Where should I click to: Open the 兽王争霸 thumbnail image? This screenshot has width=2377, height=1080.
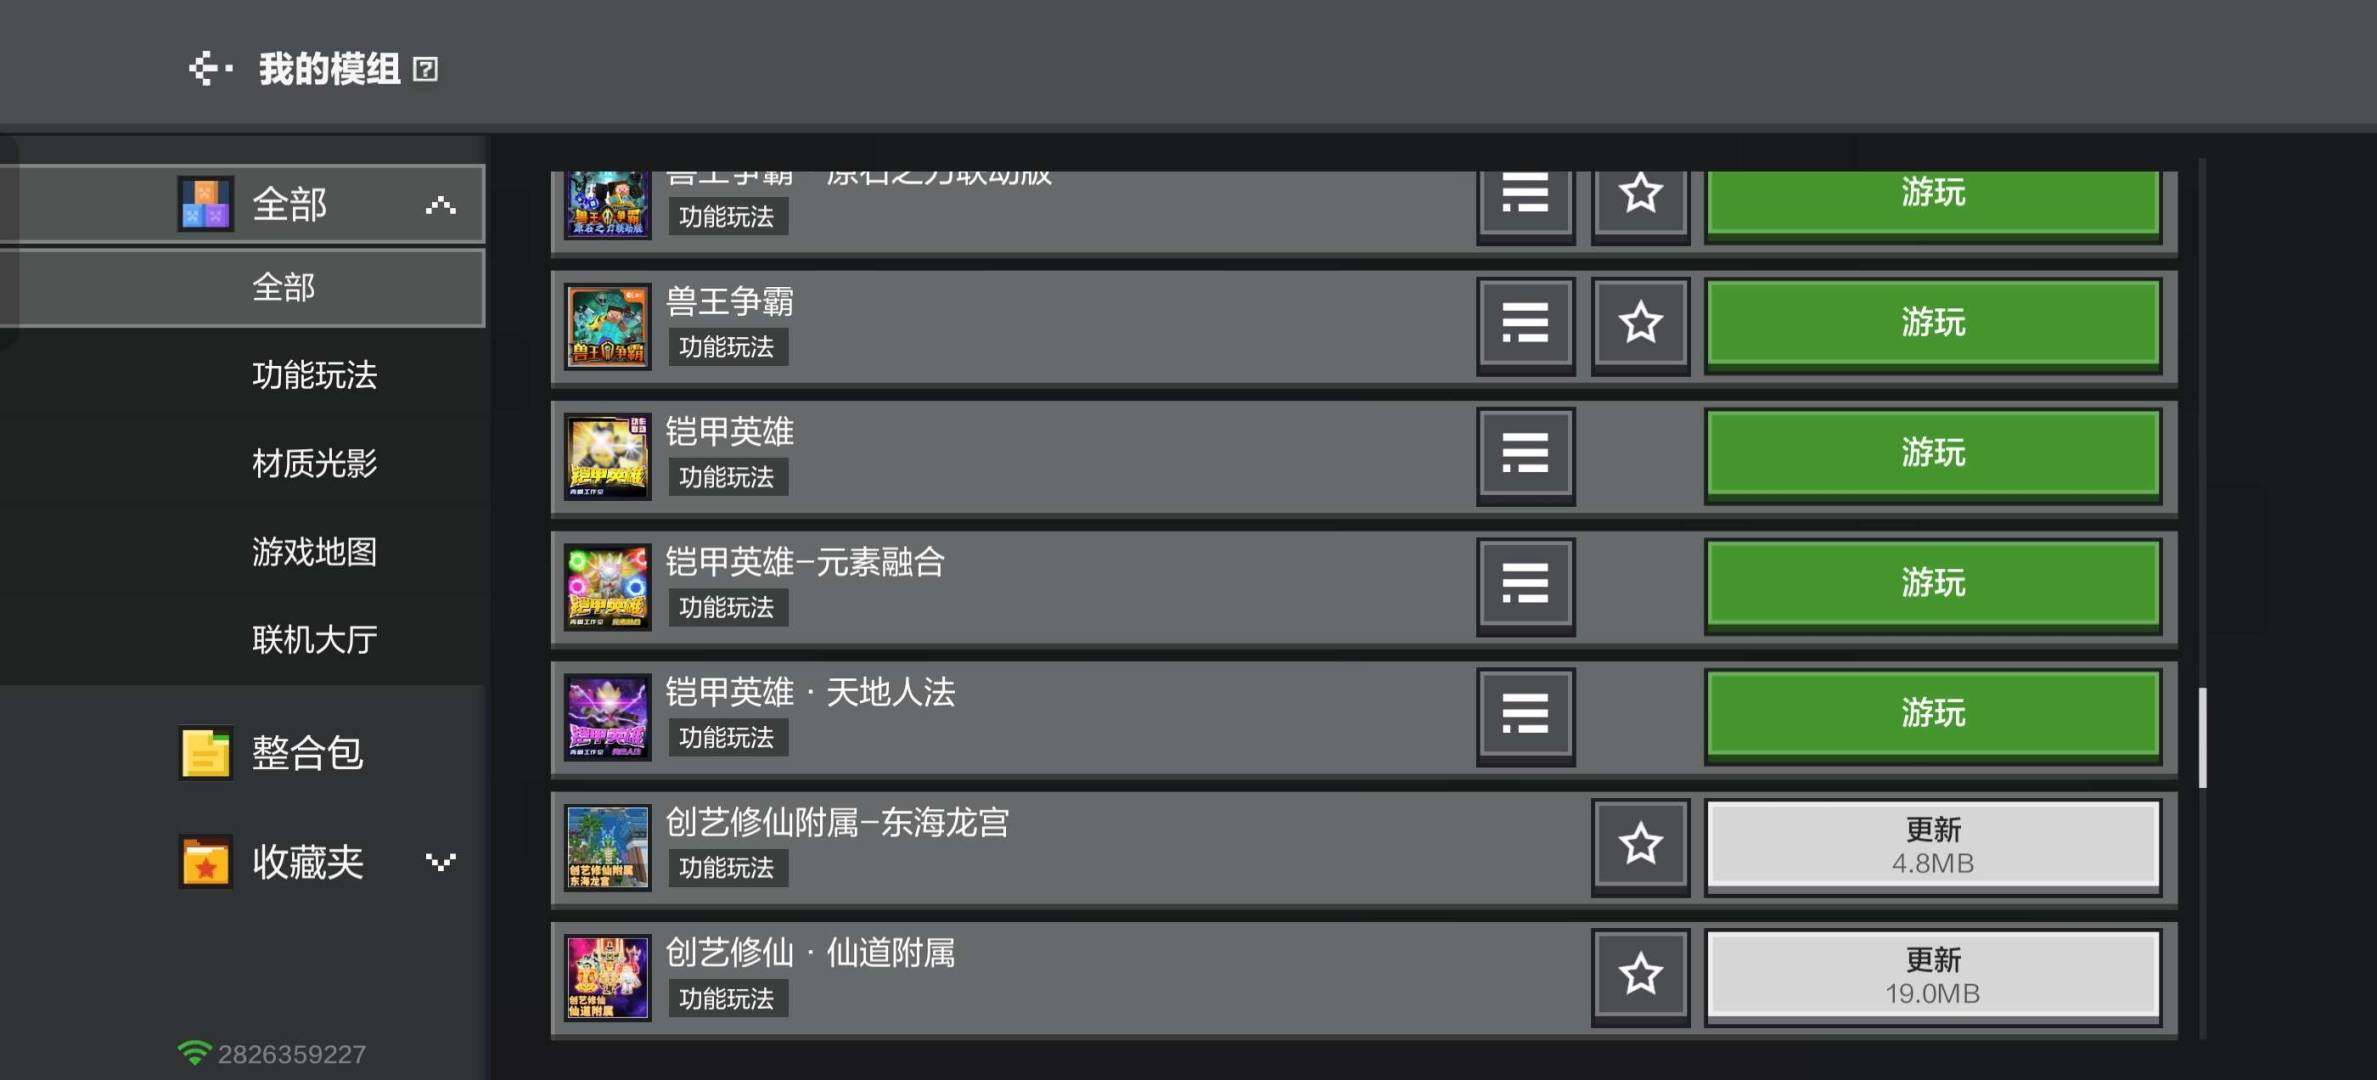tap(607, 326)
